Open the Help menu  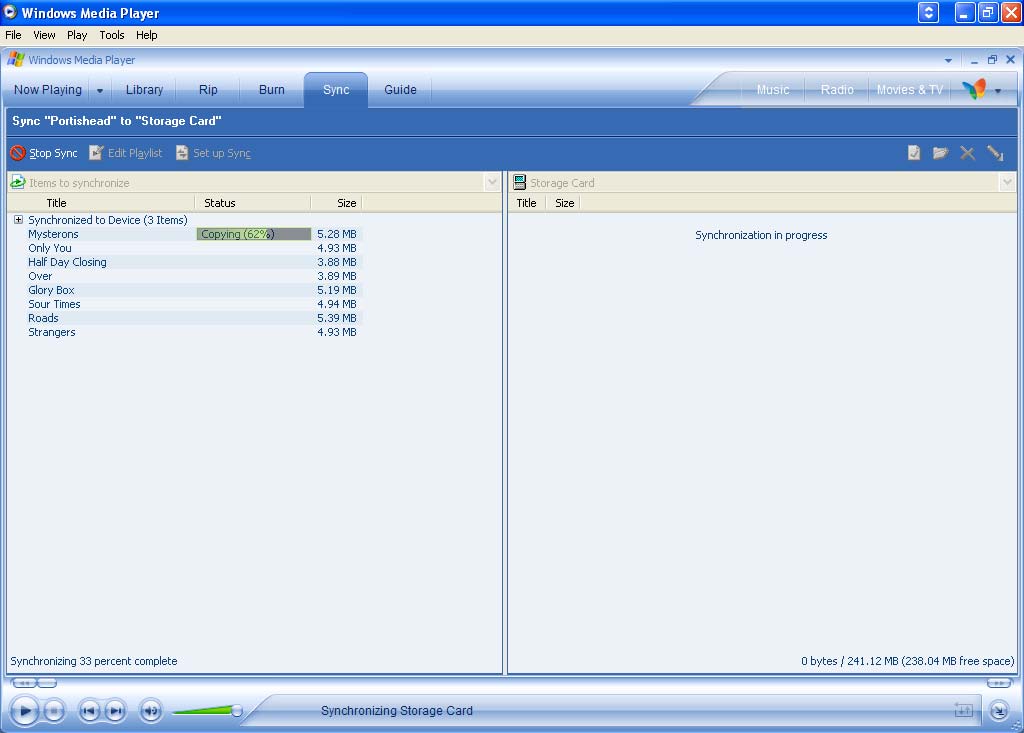pyautogui.click(x=146, y=35)
